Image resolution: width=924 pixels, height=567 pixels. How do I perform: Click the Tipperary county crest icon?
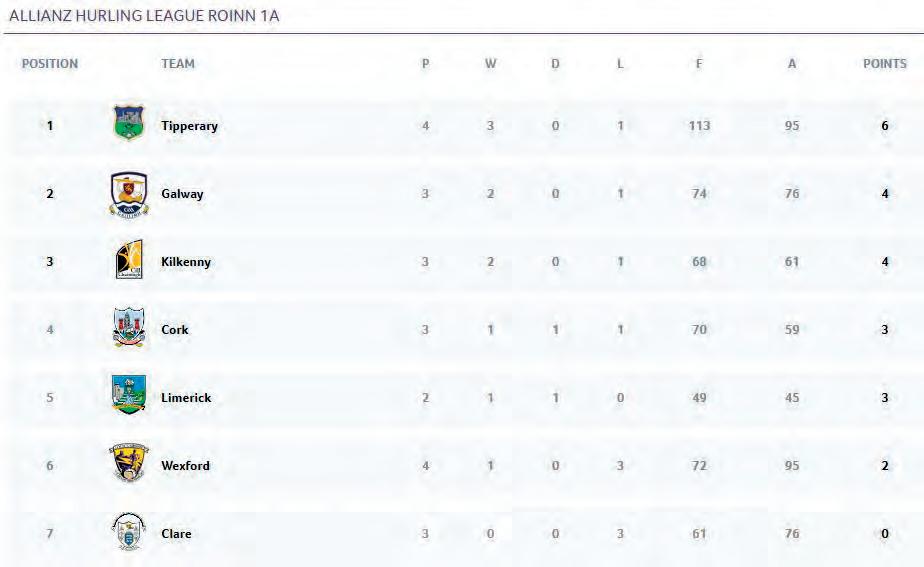click(x=128, y=123)
